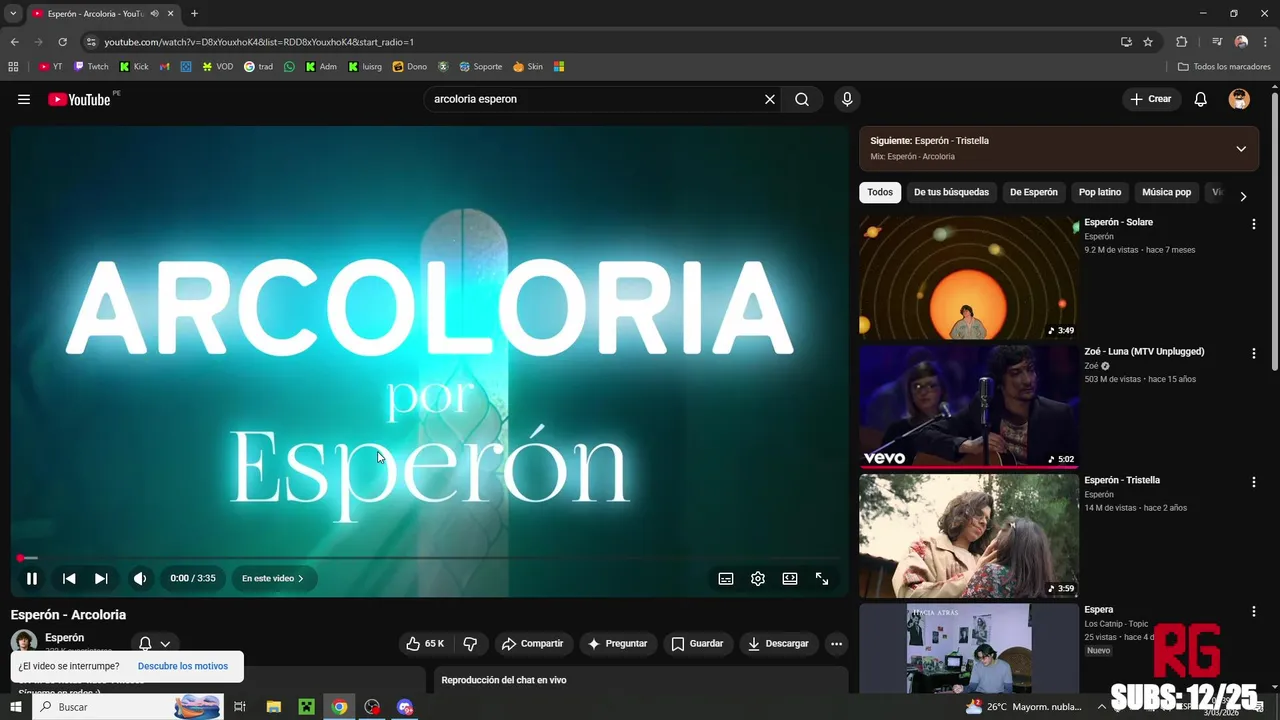Reload the page in Chrome
Screen dimensions: 1280x720
click(x=62, y=42)
